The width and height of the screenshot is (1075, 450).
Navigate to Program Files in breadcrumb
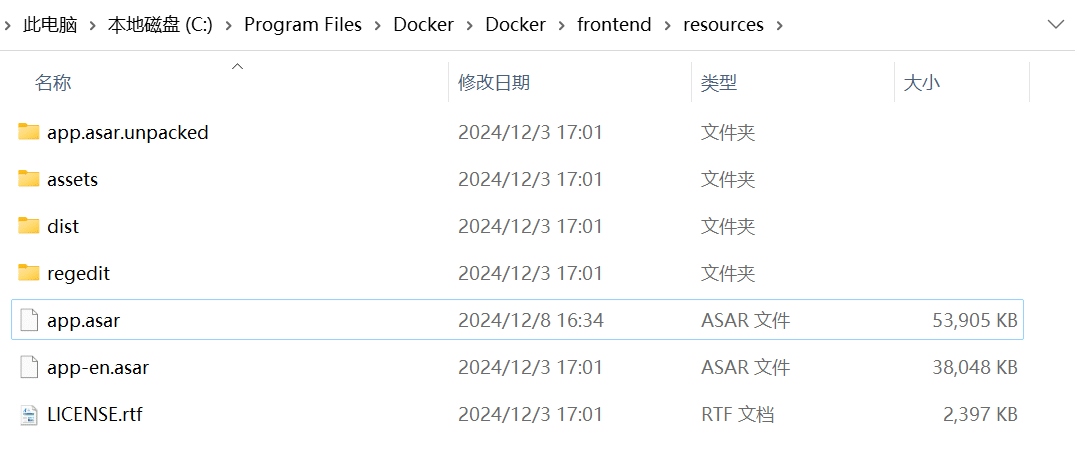coord(303,25)
